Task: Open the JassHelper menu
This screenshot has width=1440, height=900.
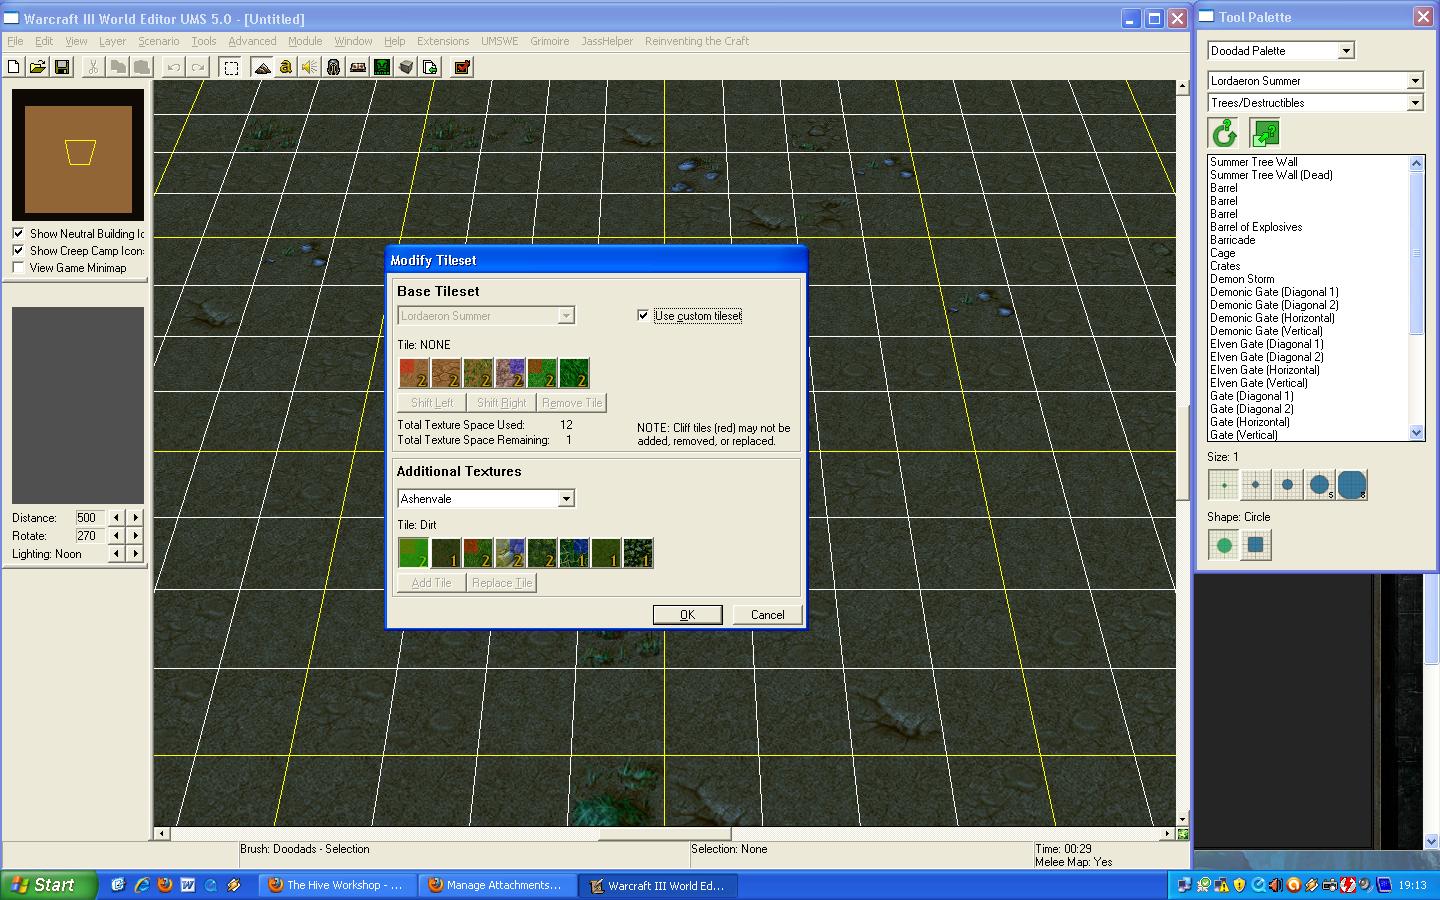Action: [x=607, y=41]
